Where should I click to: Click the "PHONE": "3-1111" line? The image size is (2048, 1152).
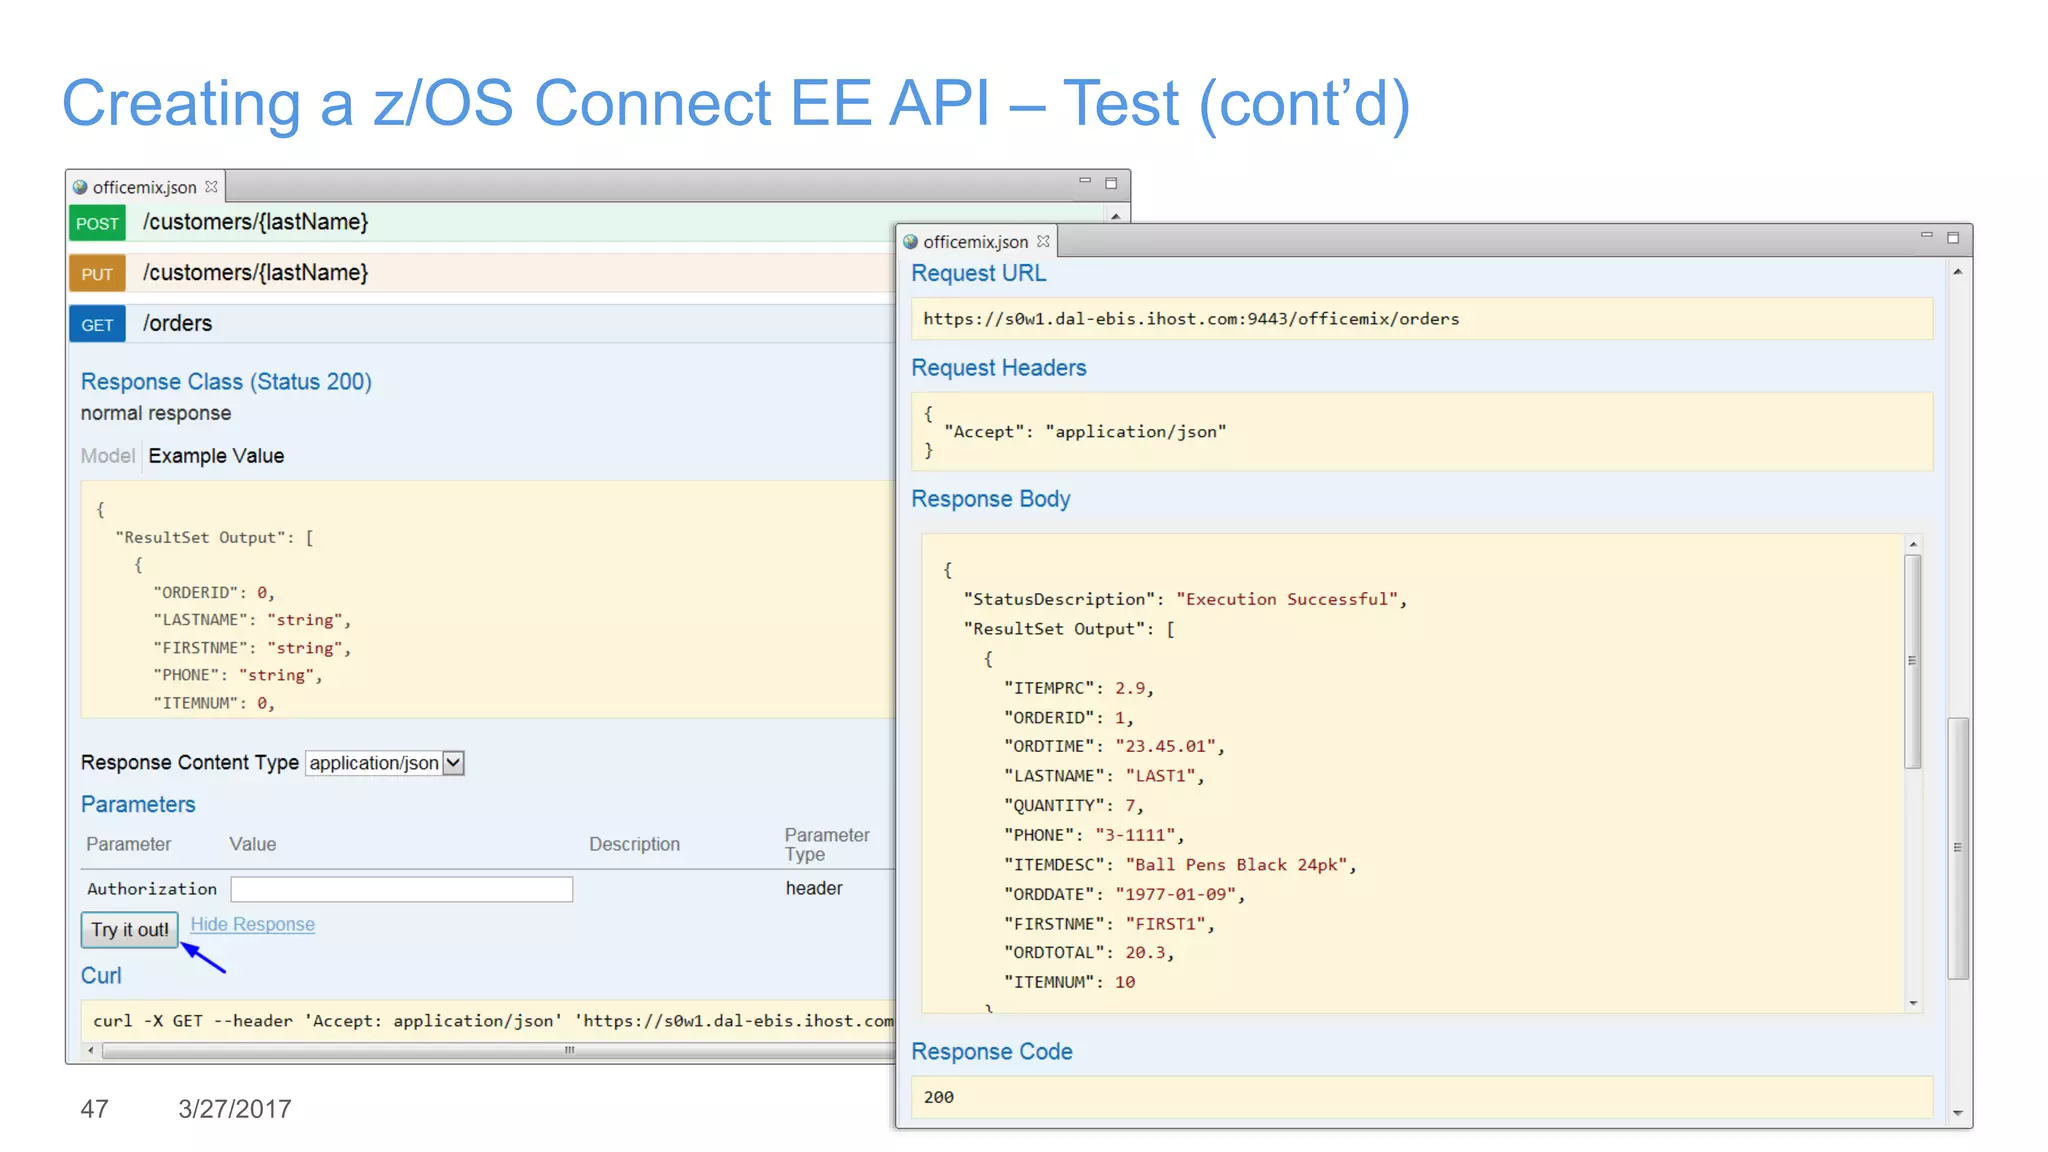pyautogui.click(x=1094, y=835)
